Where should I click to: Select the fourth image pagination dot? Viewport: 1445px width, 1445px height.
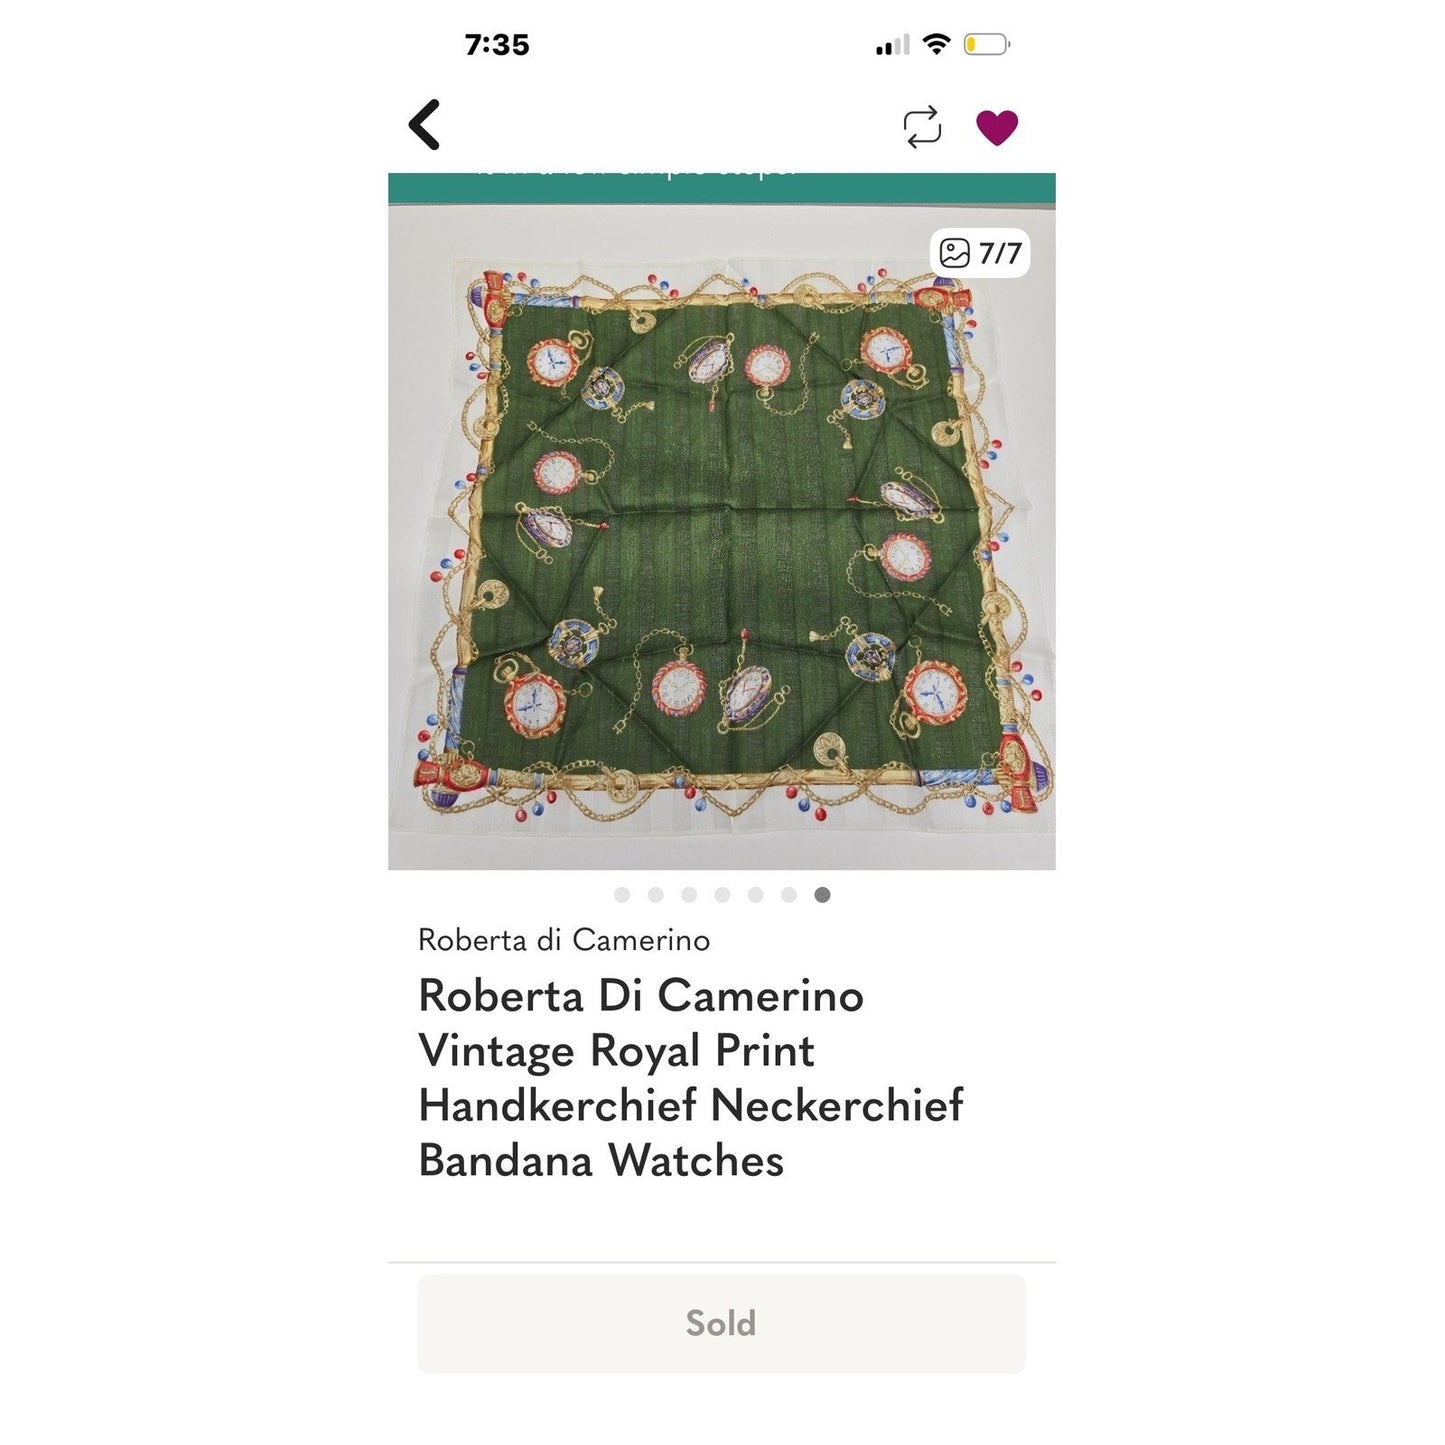pos(722,895)
